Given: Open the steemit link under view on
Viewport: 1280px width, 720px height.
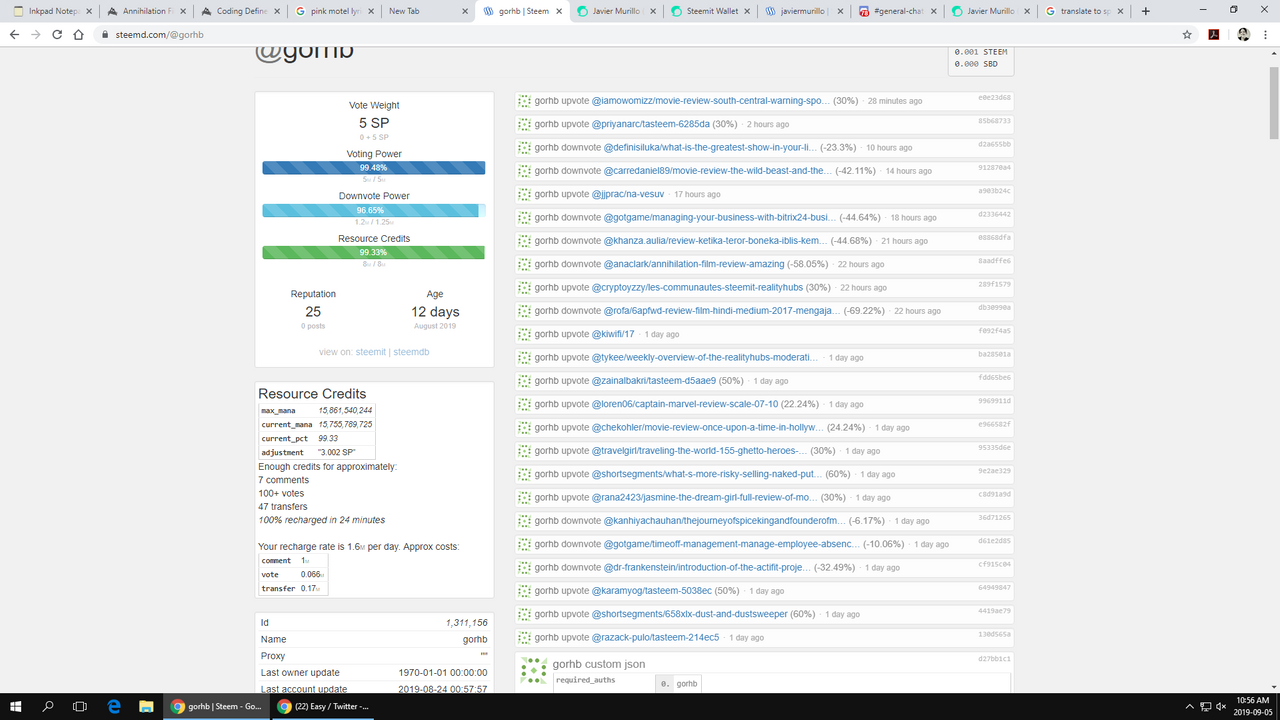Looking at the screenshot, I should [x=371, y=352].
